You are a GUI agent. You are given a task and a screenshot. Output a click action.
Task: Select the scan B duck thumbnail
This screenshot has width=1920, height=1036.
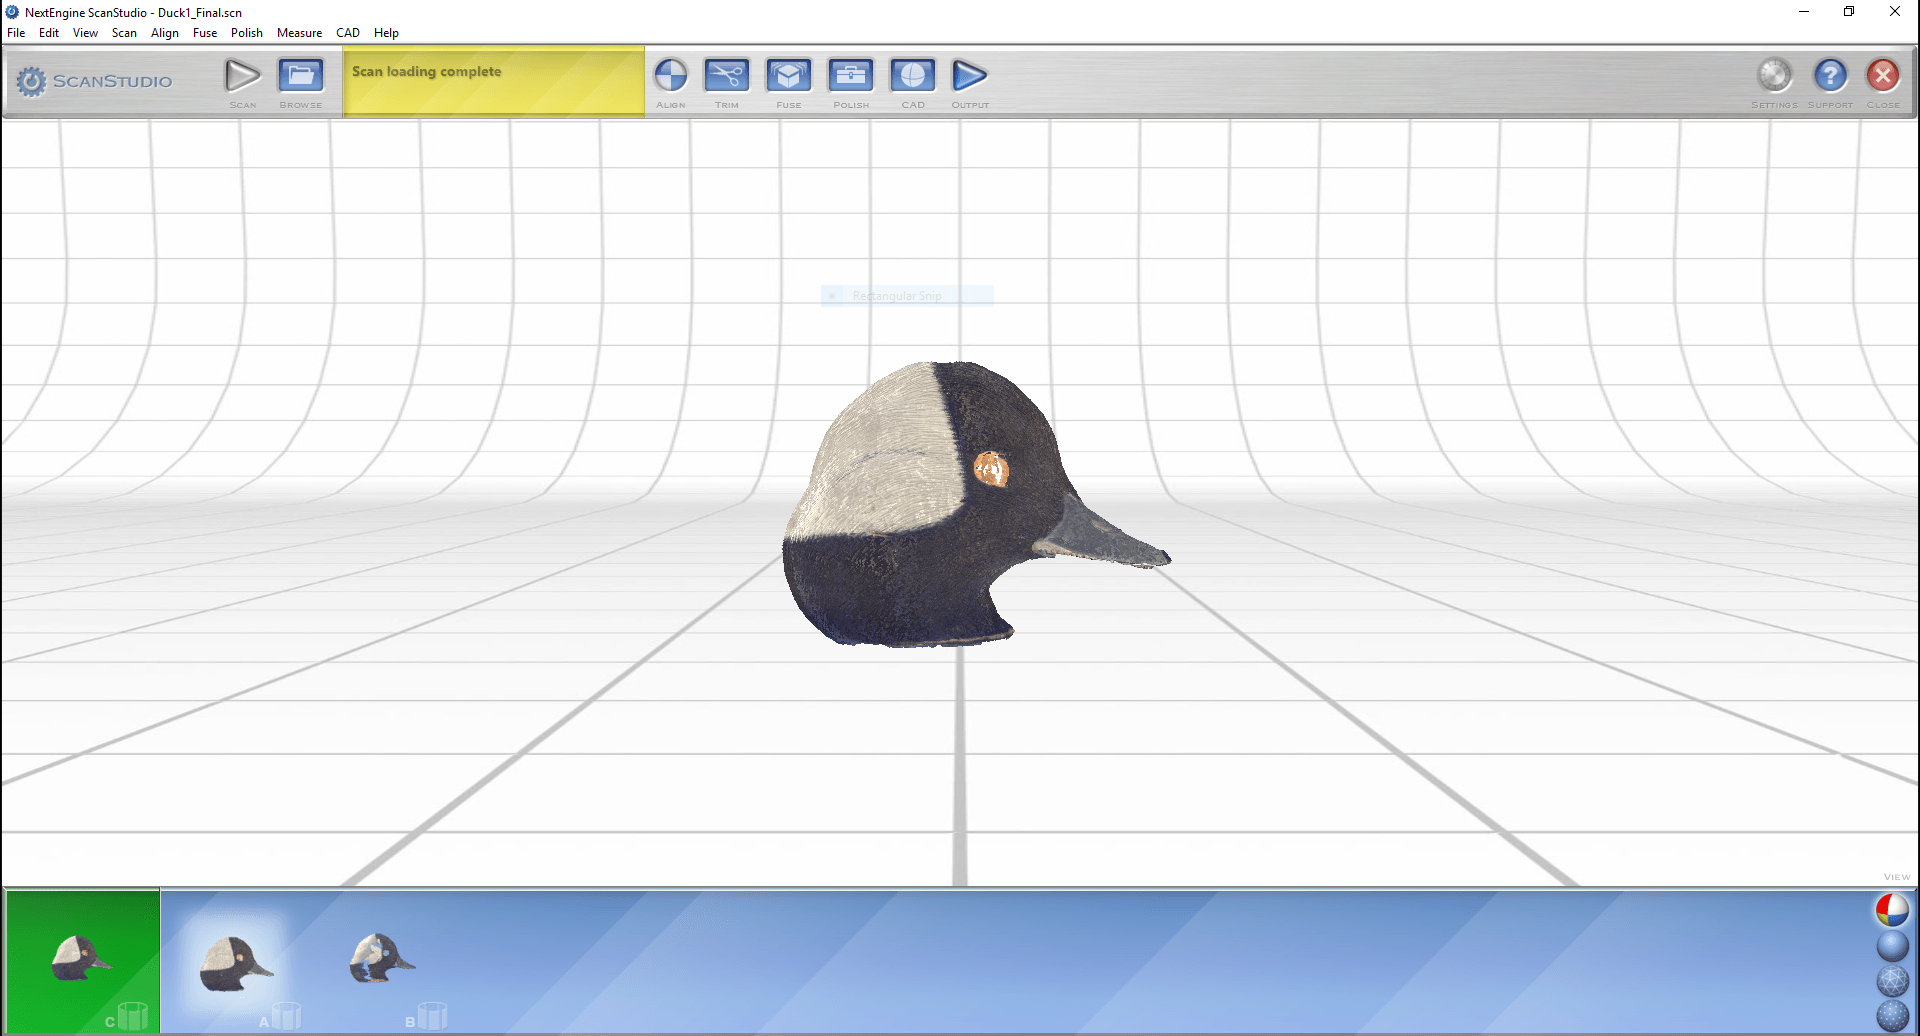(x=382, y=958)
